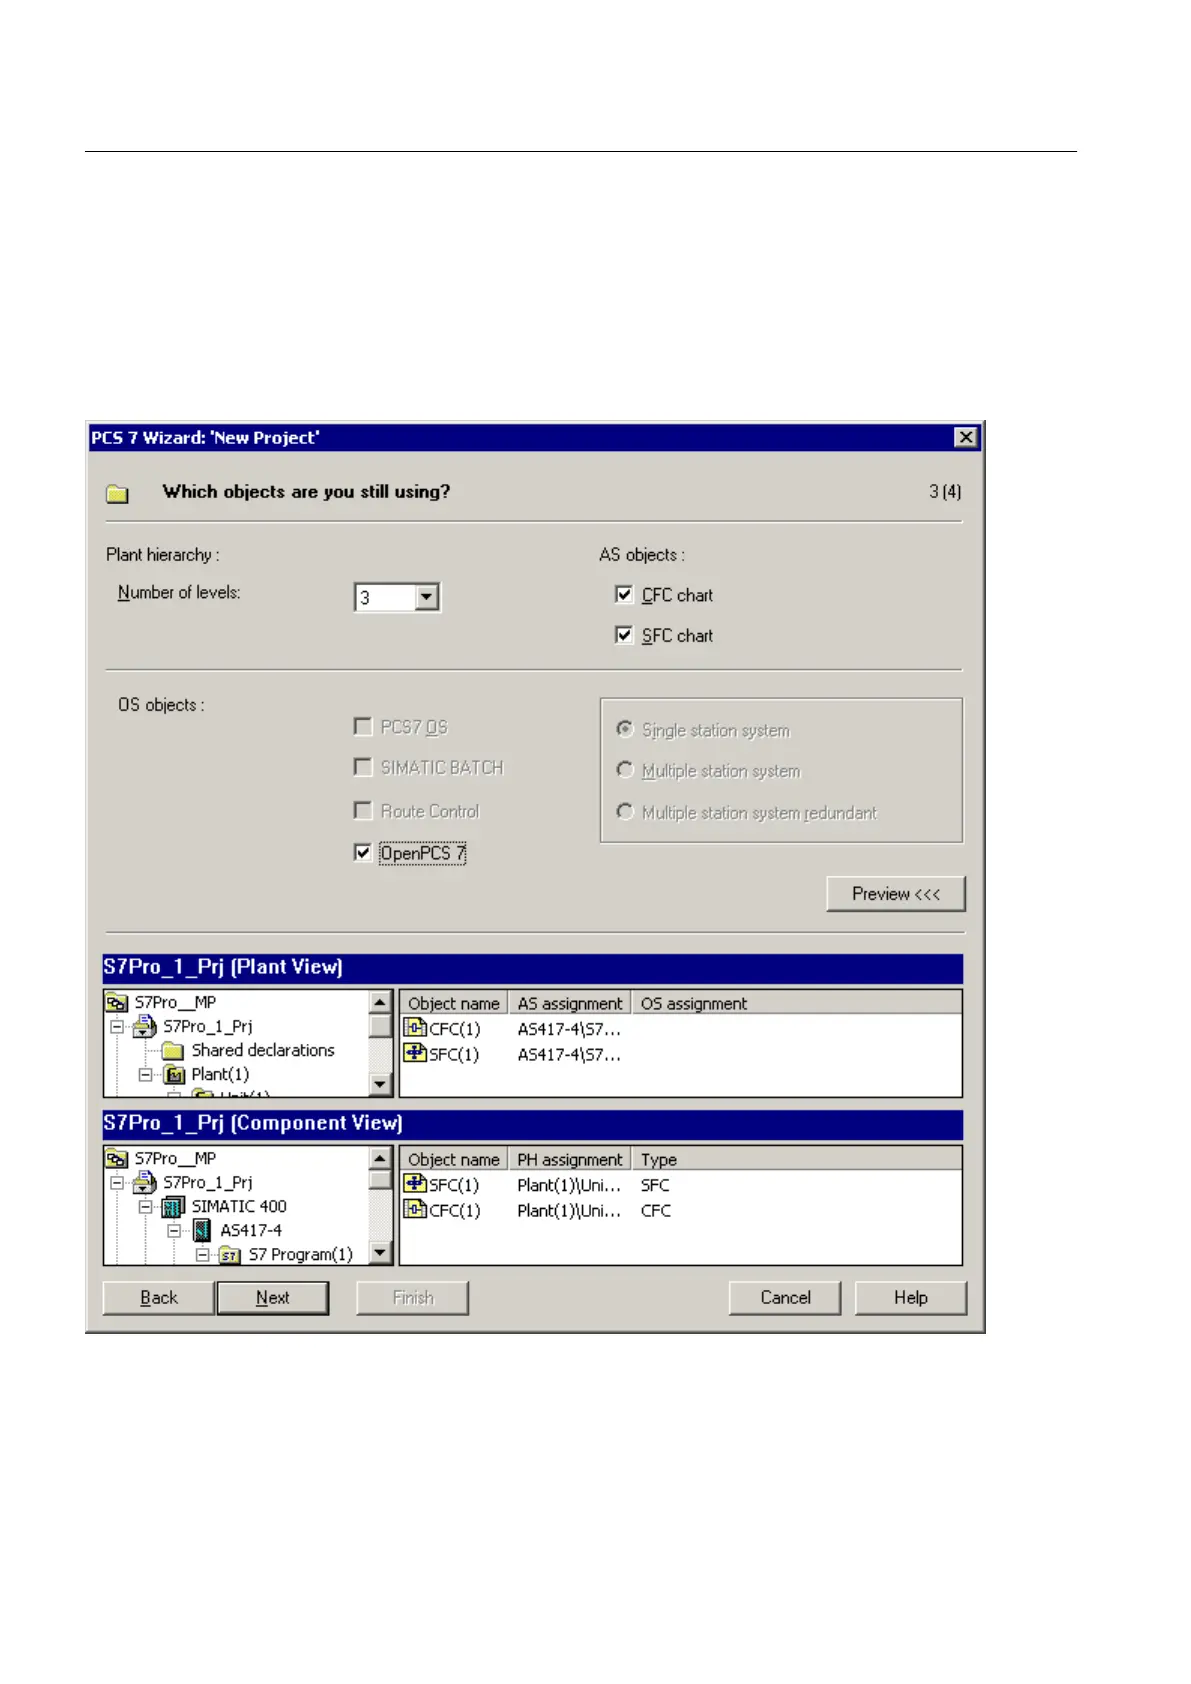
Task: Click the Number of levels value field
Action: 386,598
